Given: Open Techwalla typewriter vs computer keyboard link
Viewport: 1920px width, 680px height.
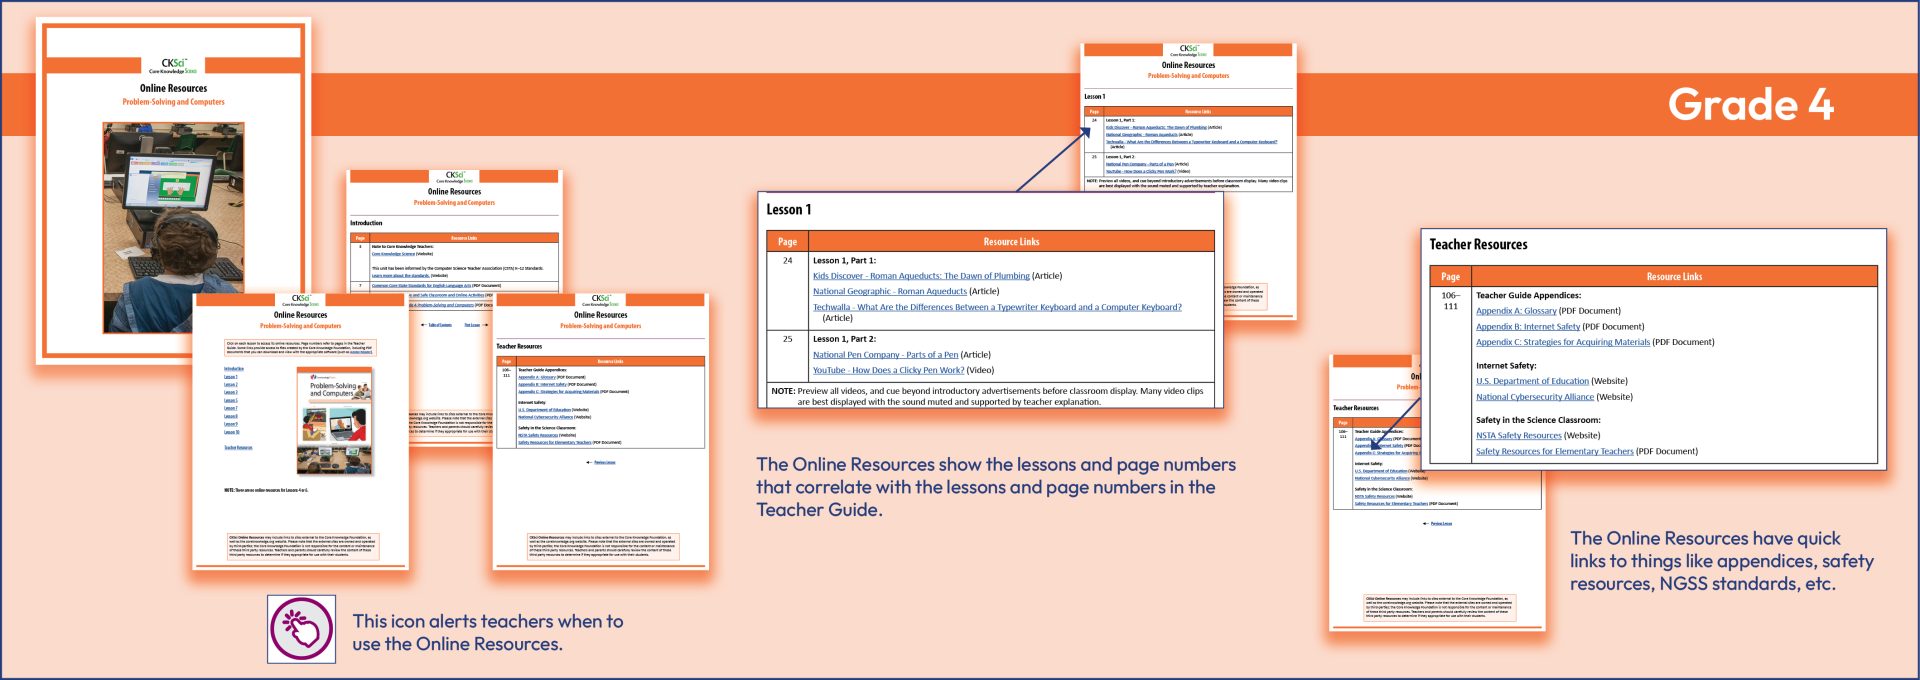Looking at the screenshot, I should pyautogui.click(x=996, y=308).
